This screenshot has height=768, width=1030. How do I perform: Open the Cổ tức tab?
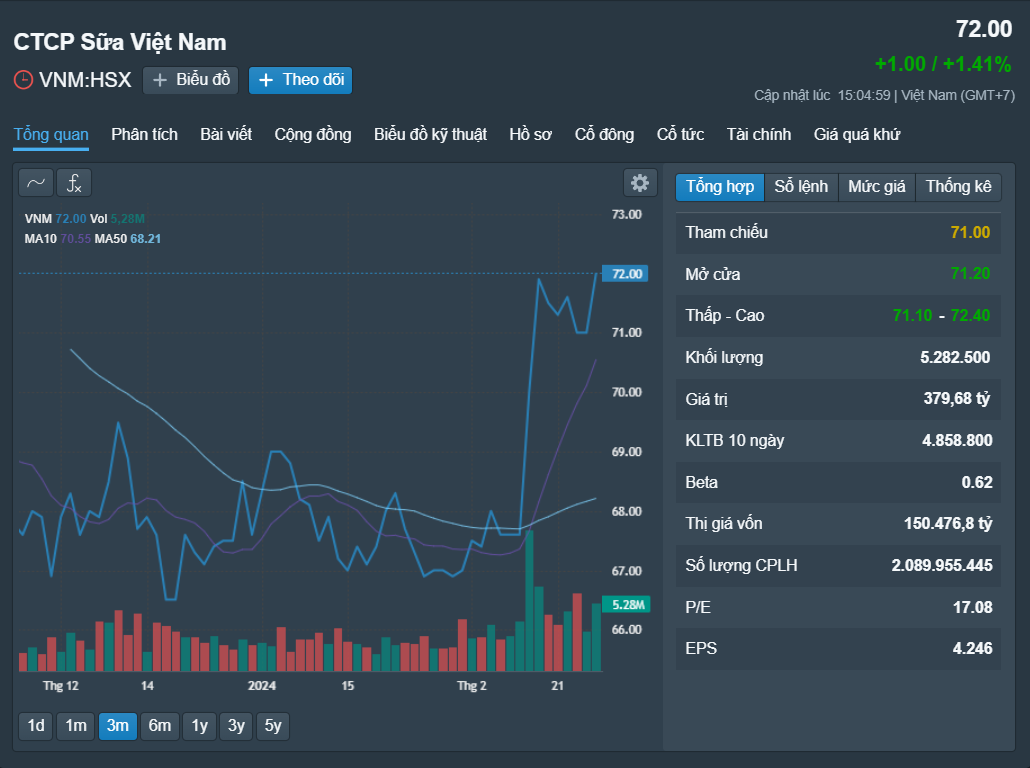681,135
